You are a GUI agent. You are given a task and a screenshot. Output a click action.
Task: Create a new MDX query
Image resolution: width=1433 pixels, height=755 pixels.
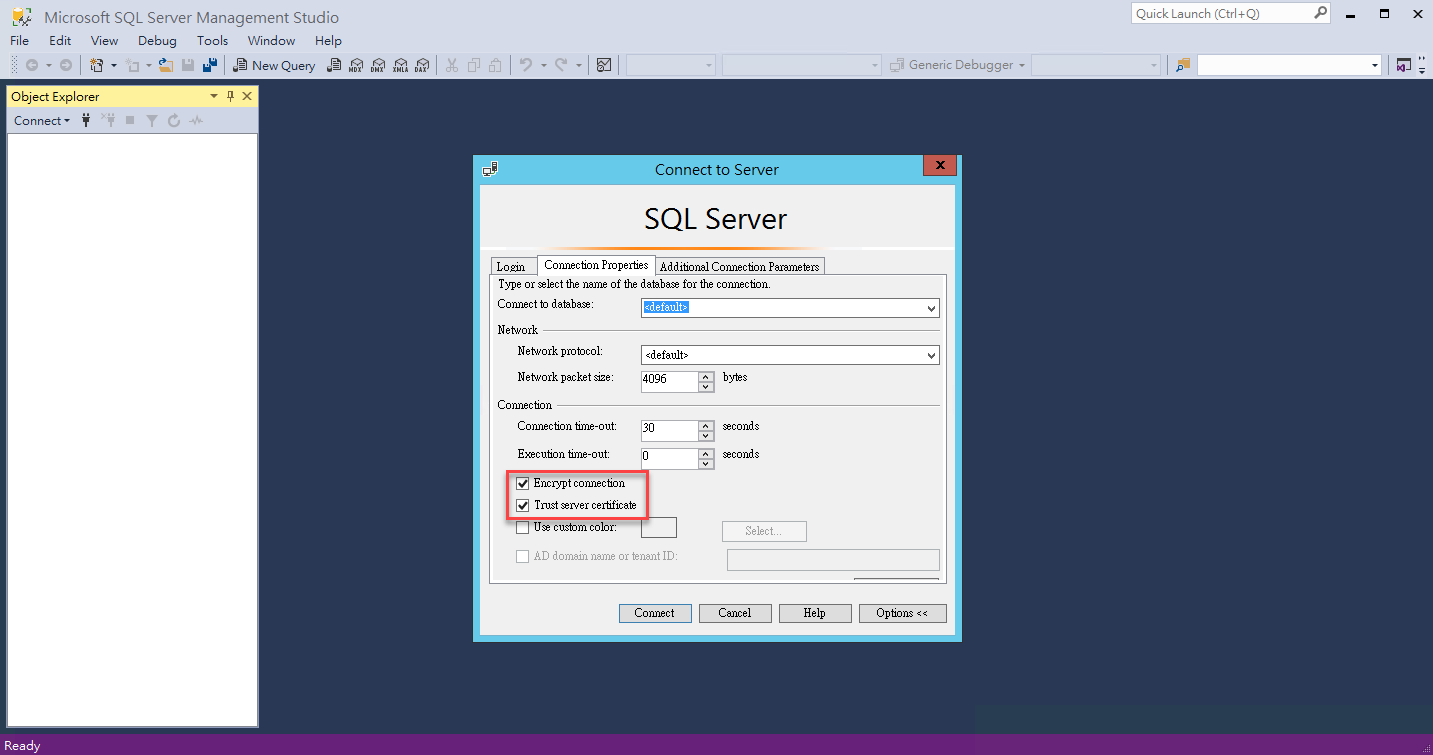(356, 64)
